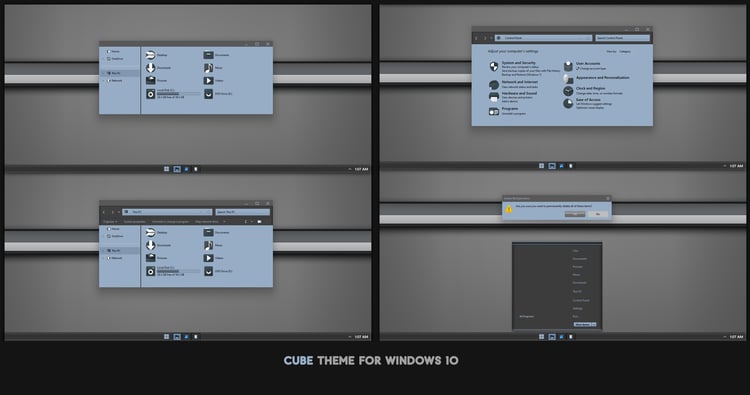The height and width of the screenshot is (395, 750).
Task: Click Yes in the delete confirmation dialog
Action: 575,214
